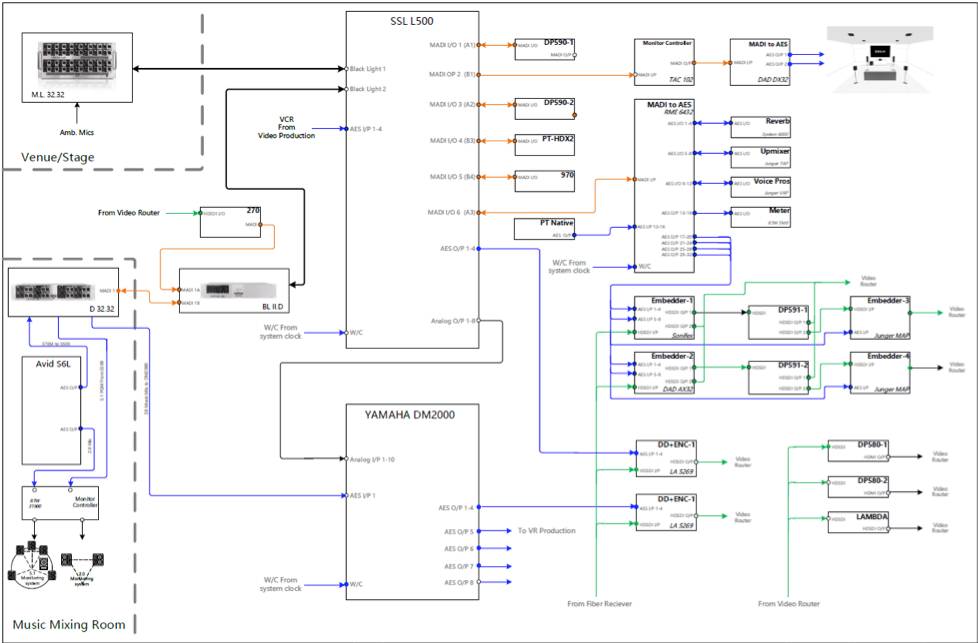
Task: Select the DP590-1 block
Action: click(x=545, y=49)
